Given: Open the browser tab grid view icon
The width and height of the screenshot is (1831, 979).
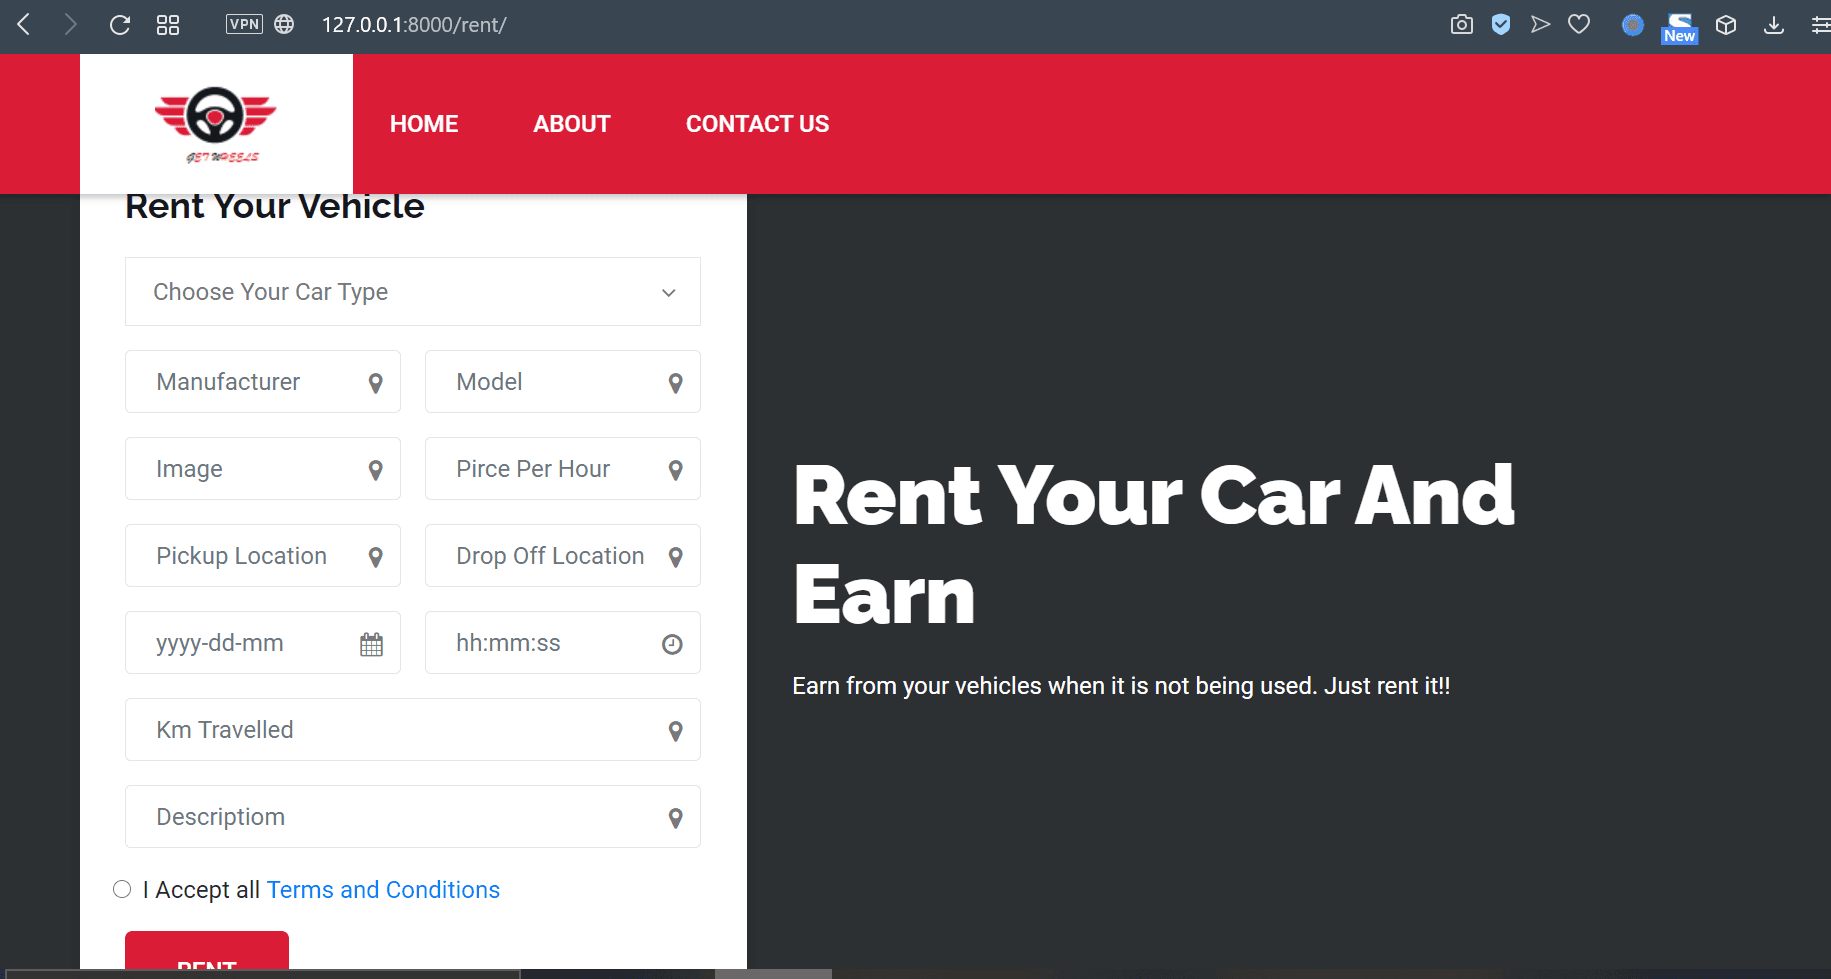Looking at the screenshot, I should point(168,25).
